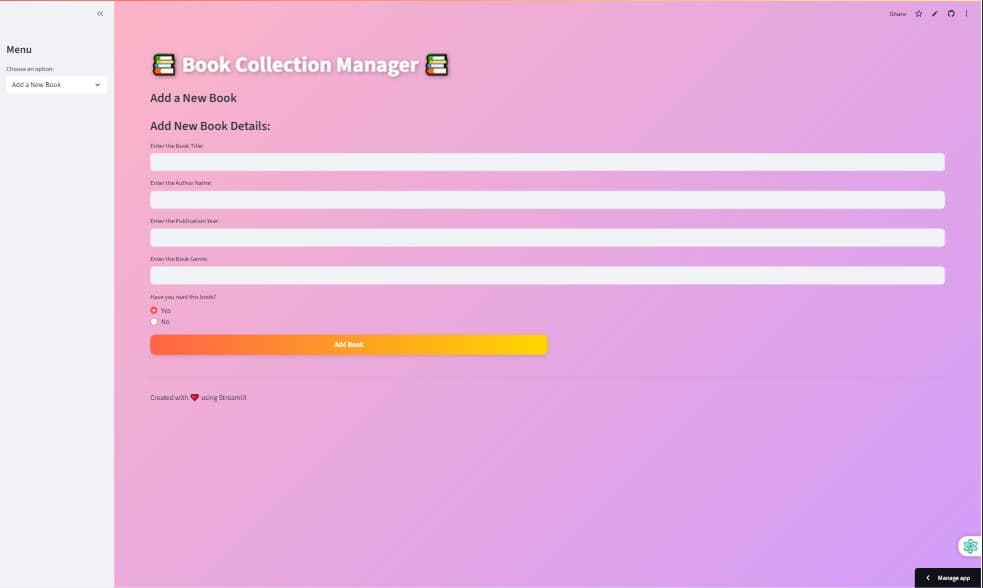
Task: Click the Book Genre input field
Action: tap(547, 275)
